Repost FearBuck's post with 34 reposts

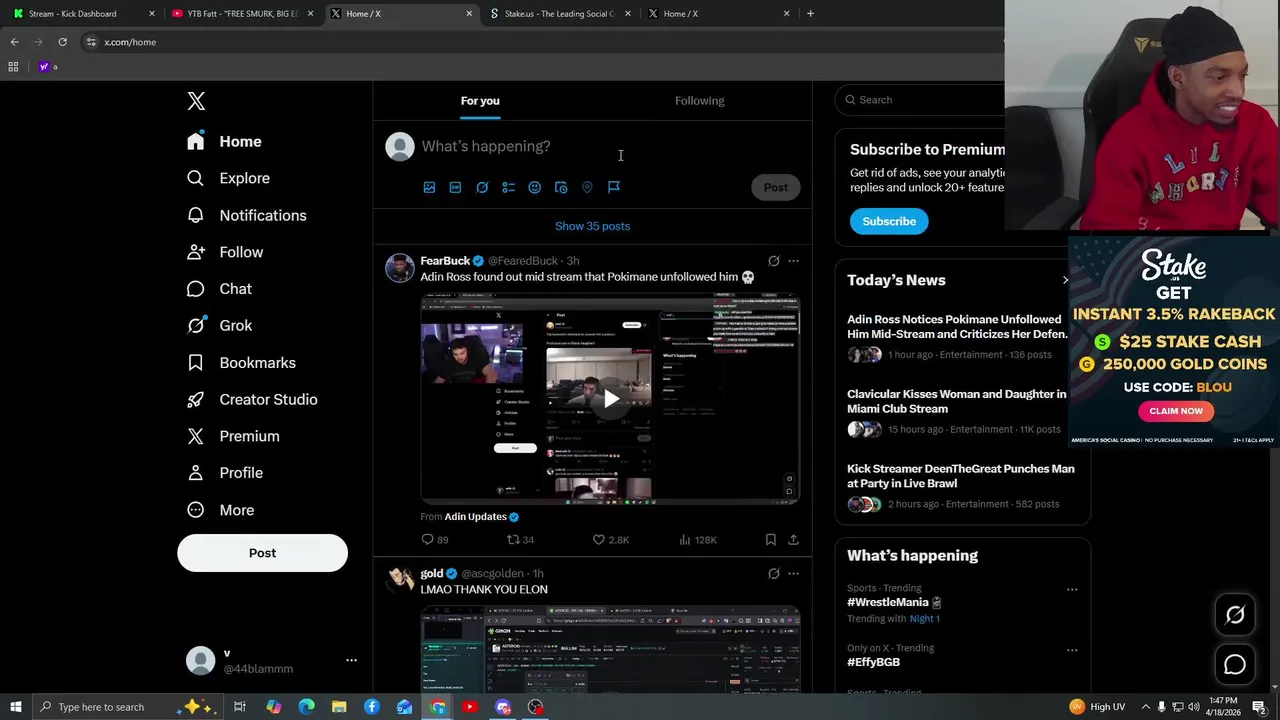click(520, 540)
